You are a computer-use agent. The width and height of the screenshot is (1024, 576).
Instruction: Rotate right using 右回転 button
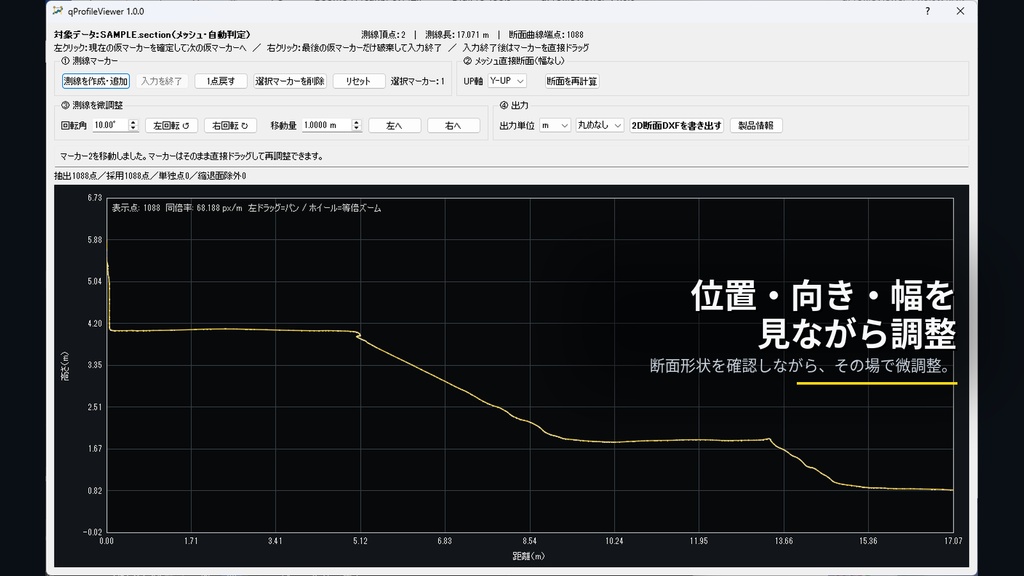point(230,125)
